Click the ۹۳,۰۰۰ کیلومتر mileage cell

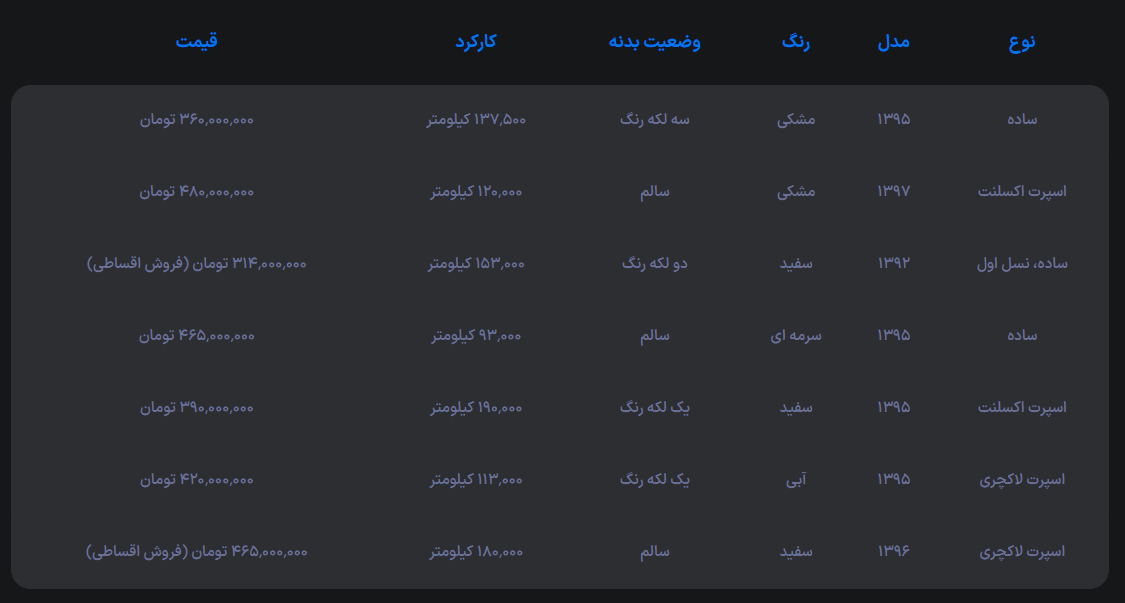476,335
